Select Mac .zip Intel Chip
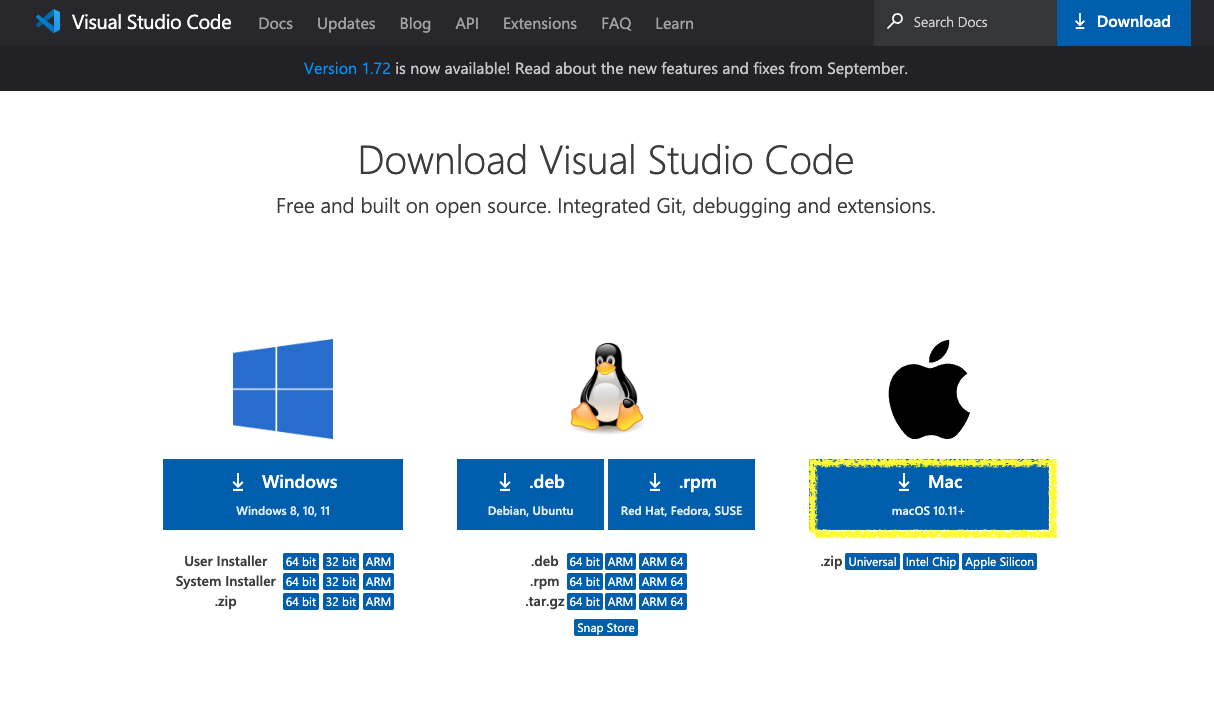 [931, 562]
